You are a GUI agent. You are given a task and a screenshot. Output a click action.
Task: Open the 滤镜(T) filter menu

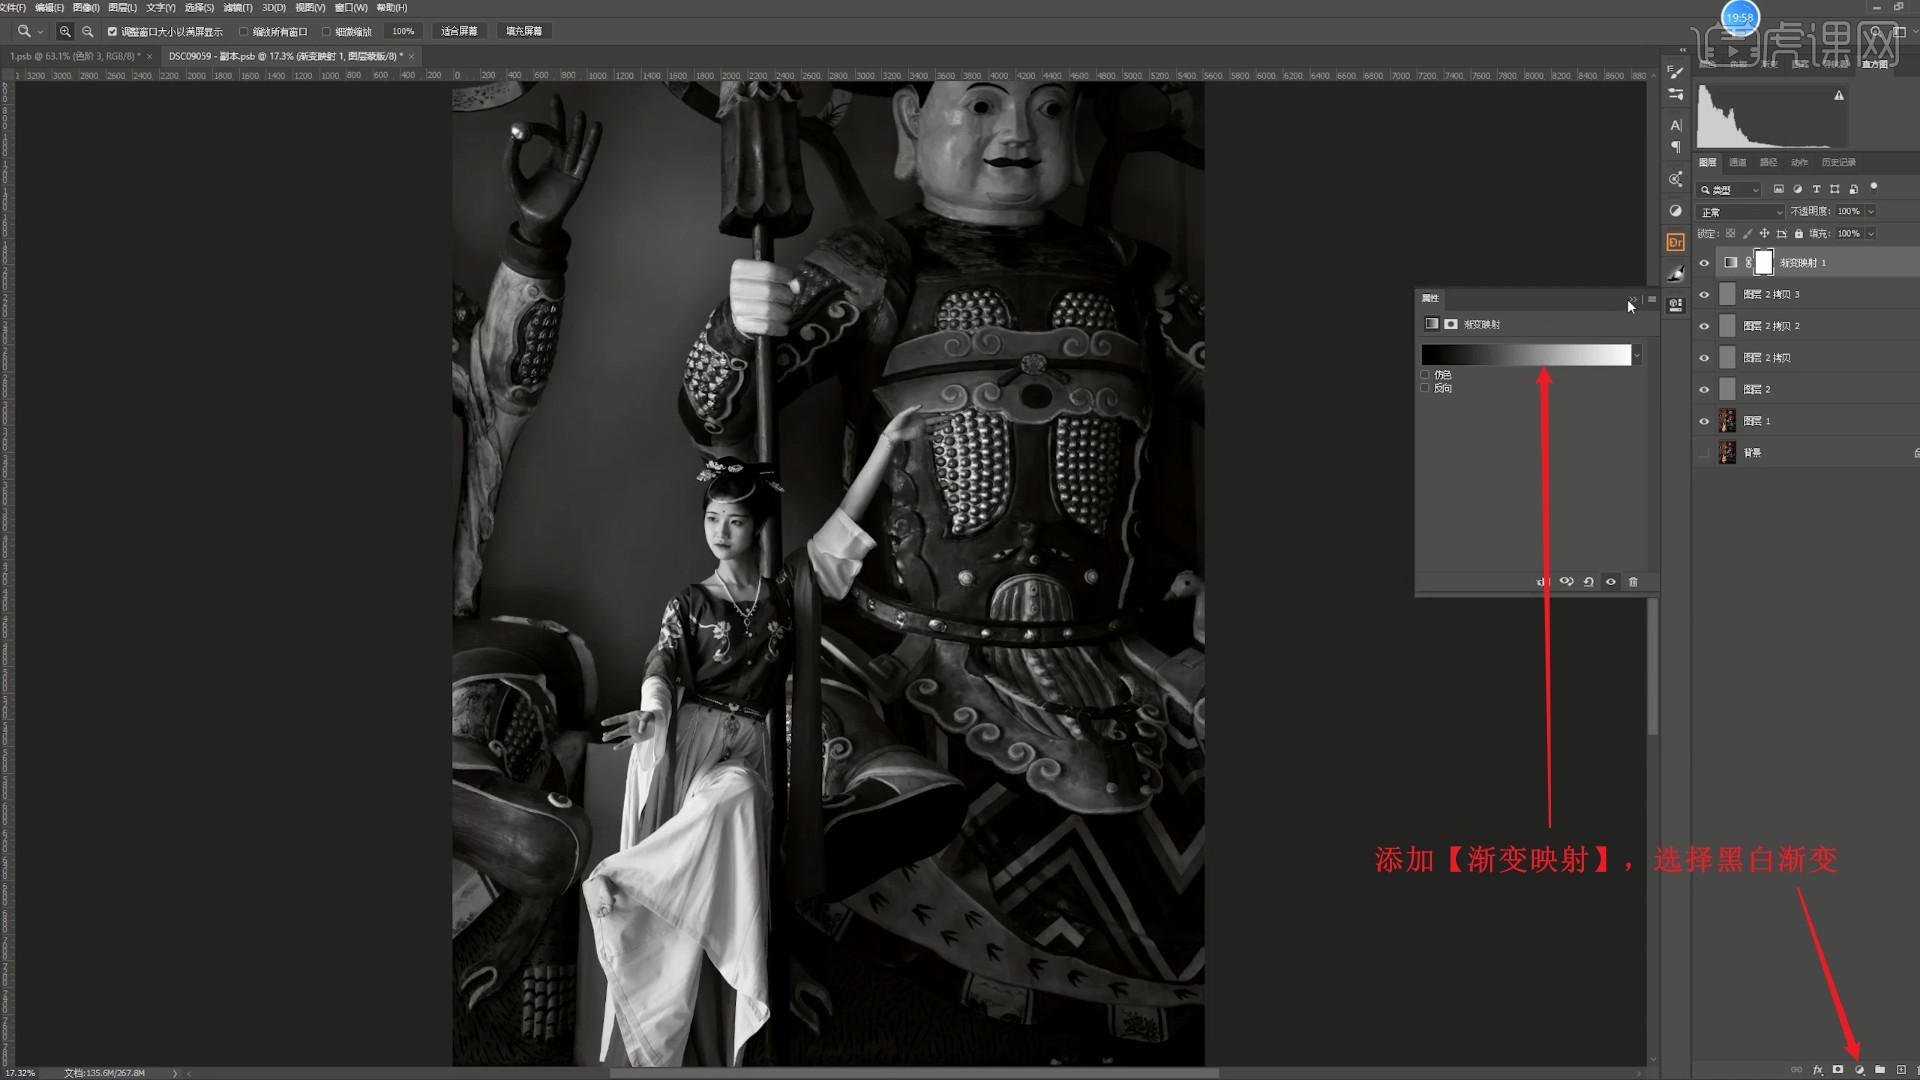(x=238, y=7)
